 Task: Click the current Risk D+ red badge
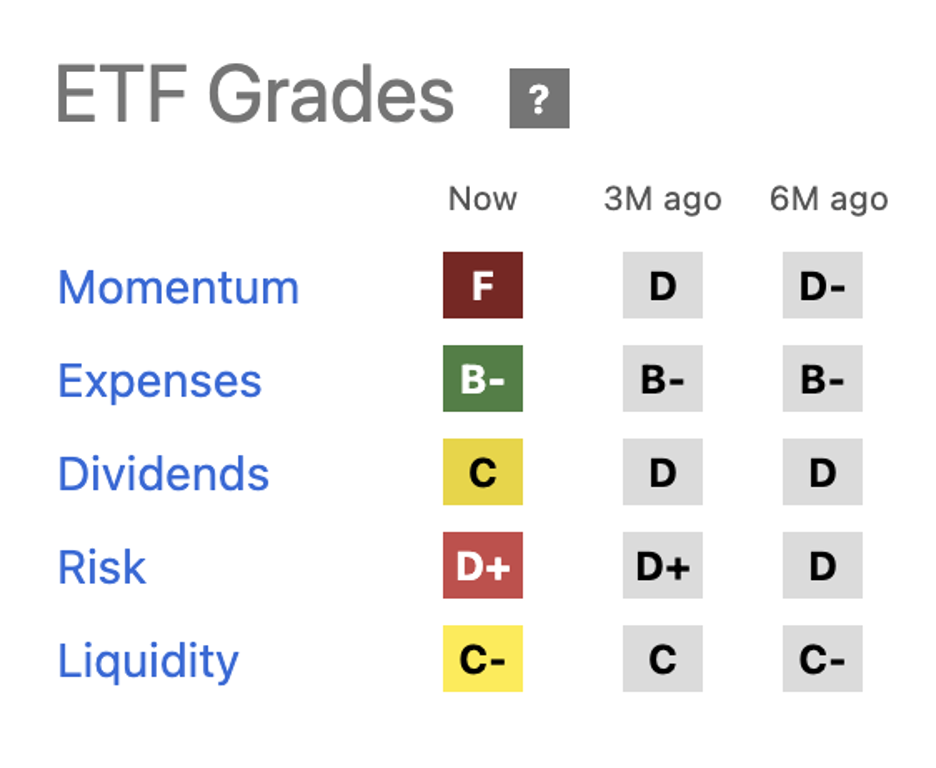483,566
